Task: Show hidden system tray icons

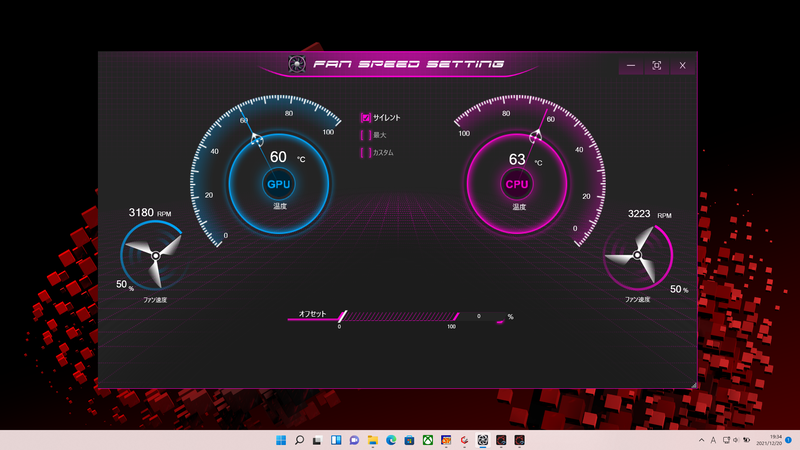Action: click(702, 440)
